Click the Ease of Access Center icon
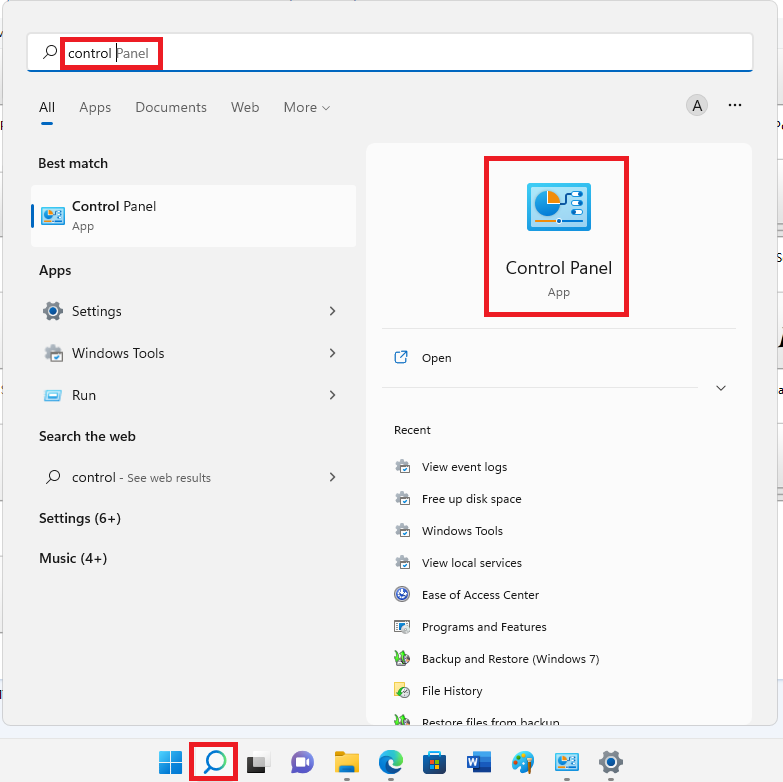 402,594
